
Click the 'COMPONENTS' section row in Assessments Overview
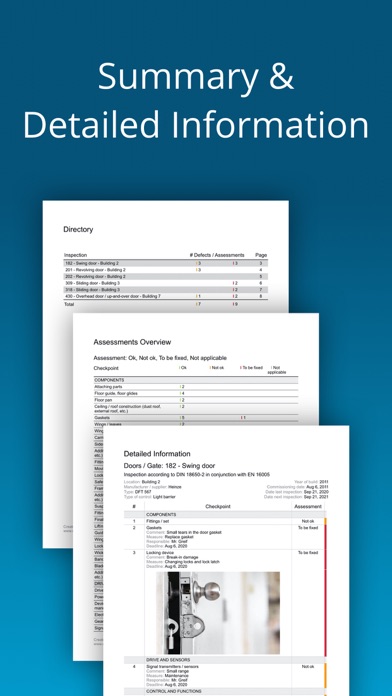pos(196,380)
